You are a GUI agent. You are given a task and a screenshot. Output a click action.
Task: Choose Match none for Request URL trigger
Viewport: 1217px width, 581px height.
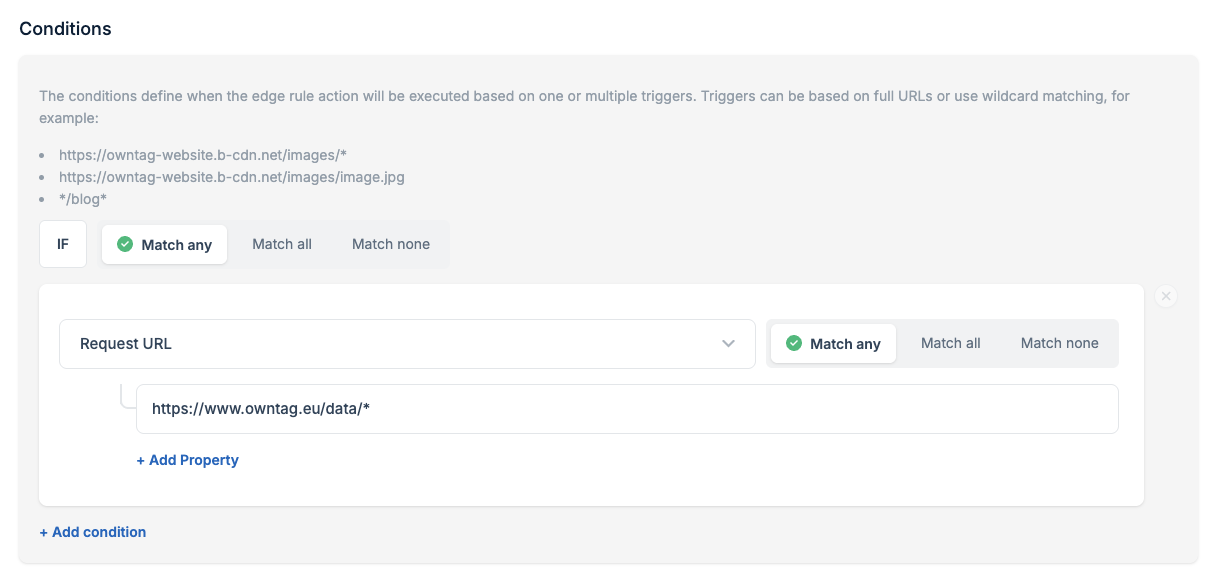1059,343
